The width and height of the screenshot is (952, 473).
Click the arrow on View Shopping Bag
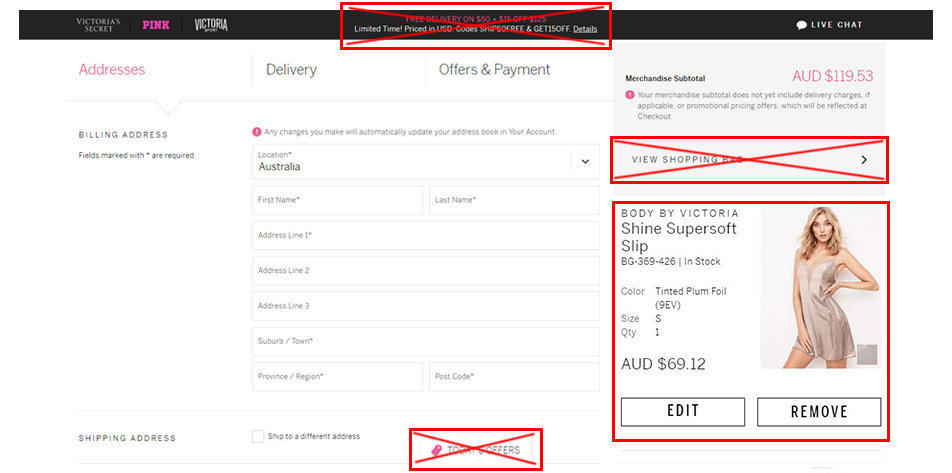pyautogui.click(x=864, y=160)
